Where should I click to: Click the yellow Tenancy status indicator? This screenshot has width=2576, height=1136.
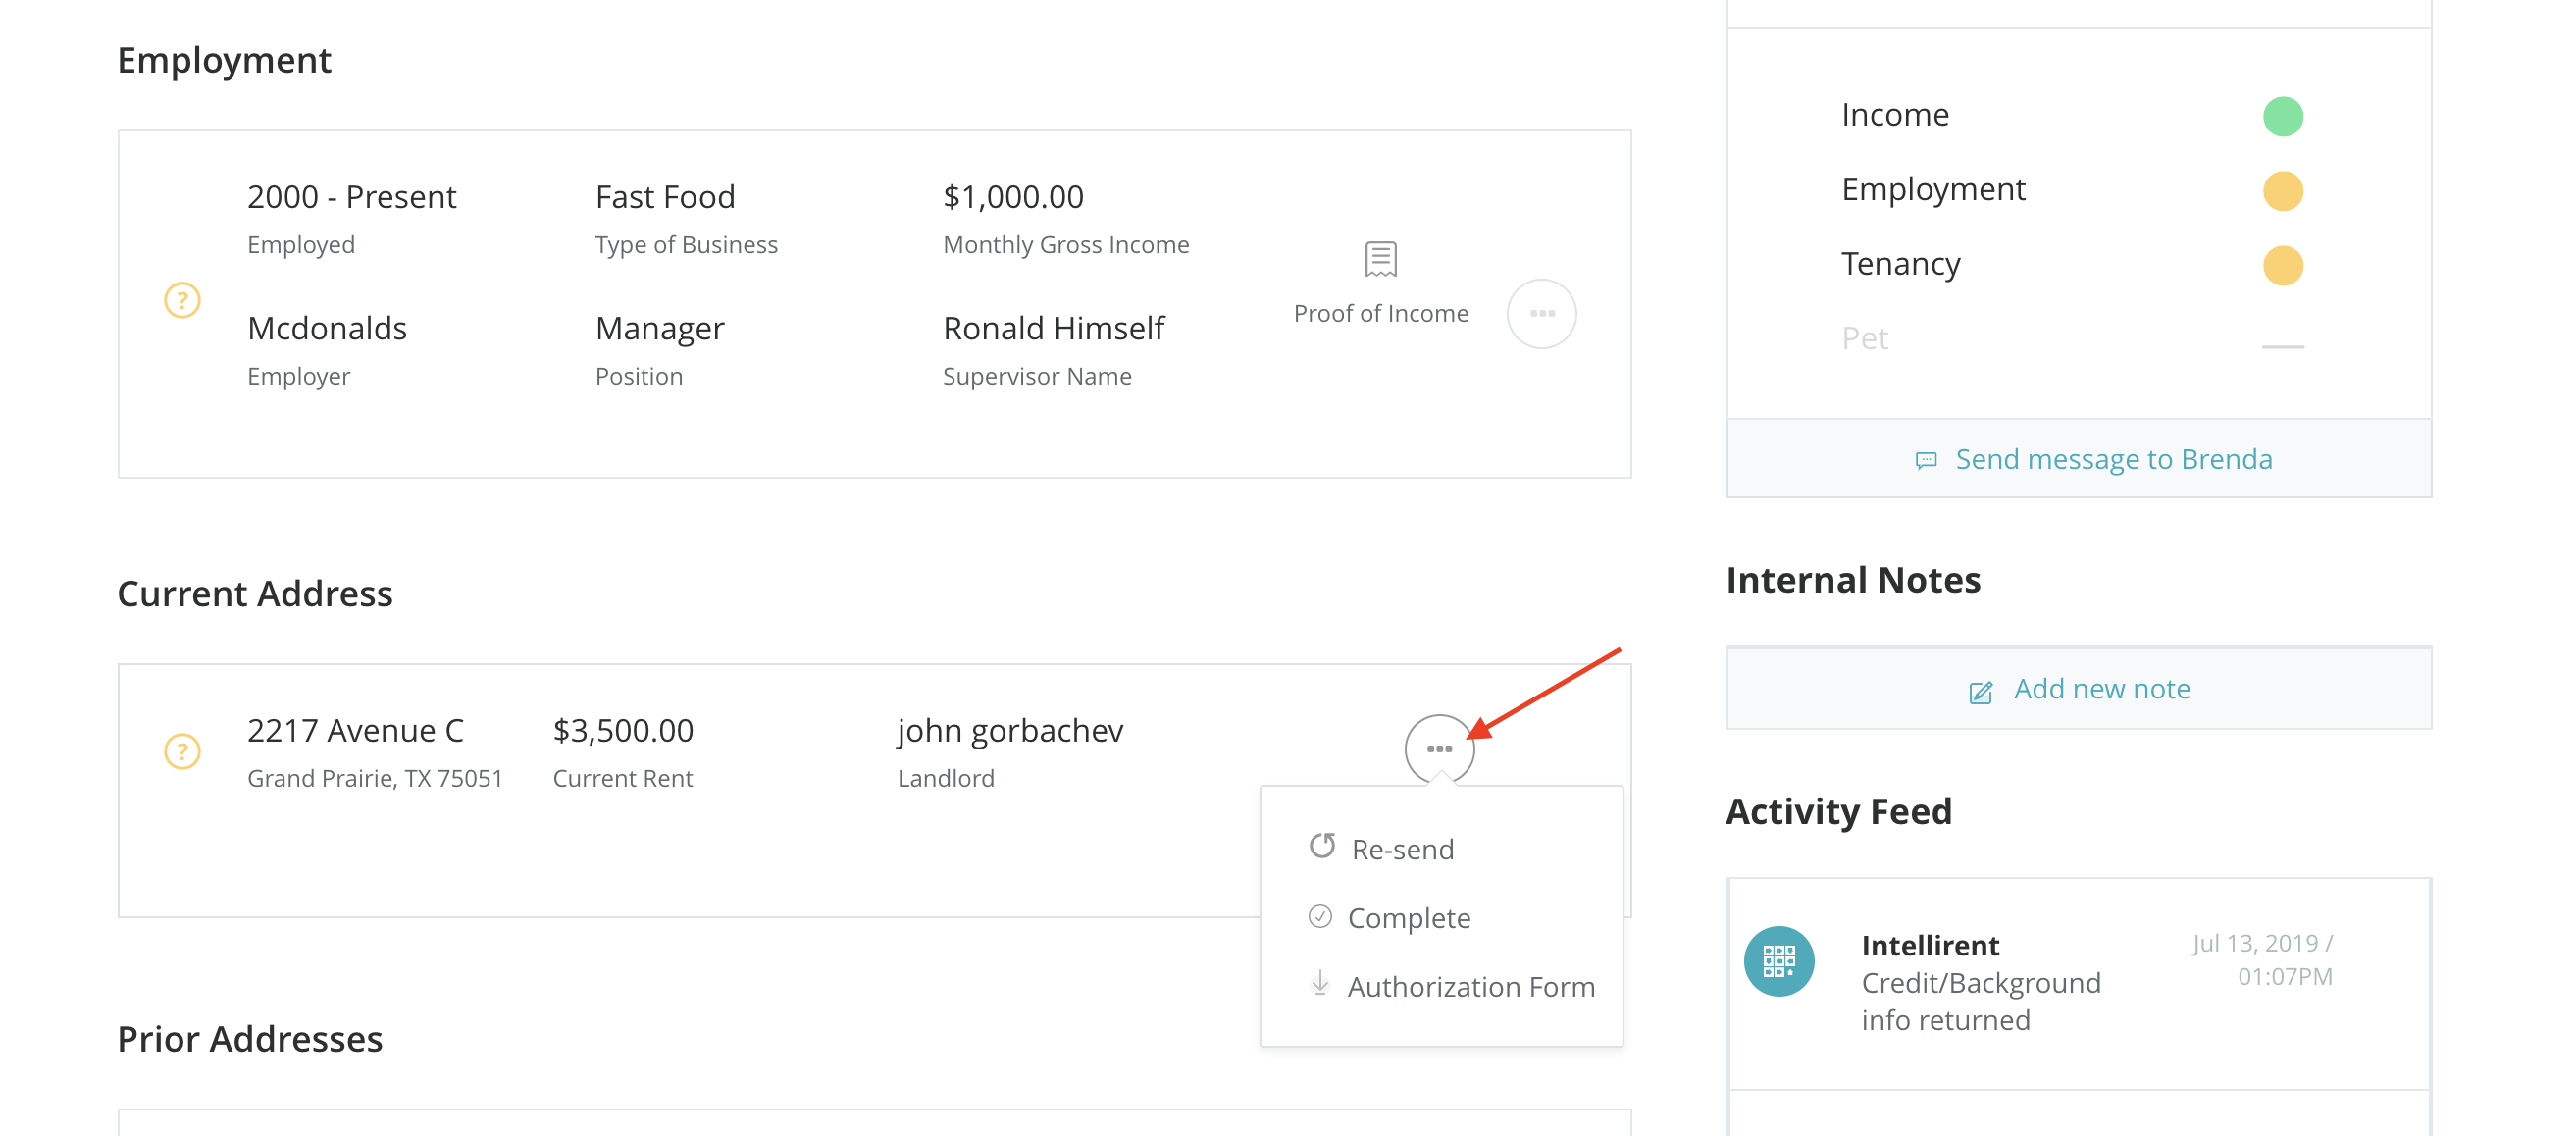[2282, 265]
